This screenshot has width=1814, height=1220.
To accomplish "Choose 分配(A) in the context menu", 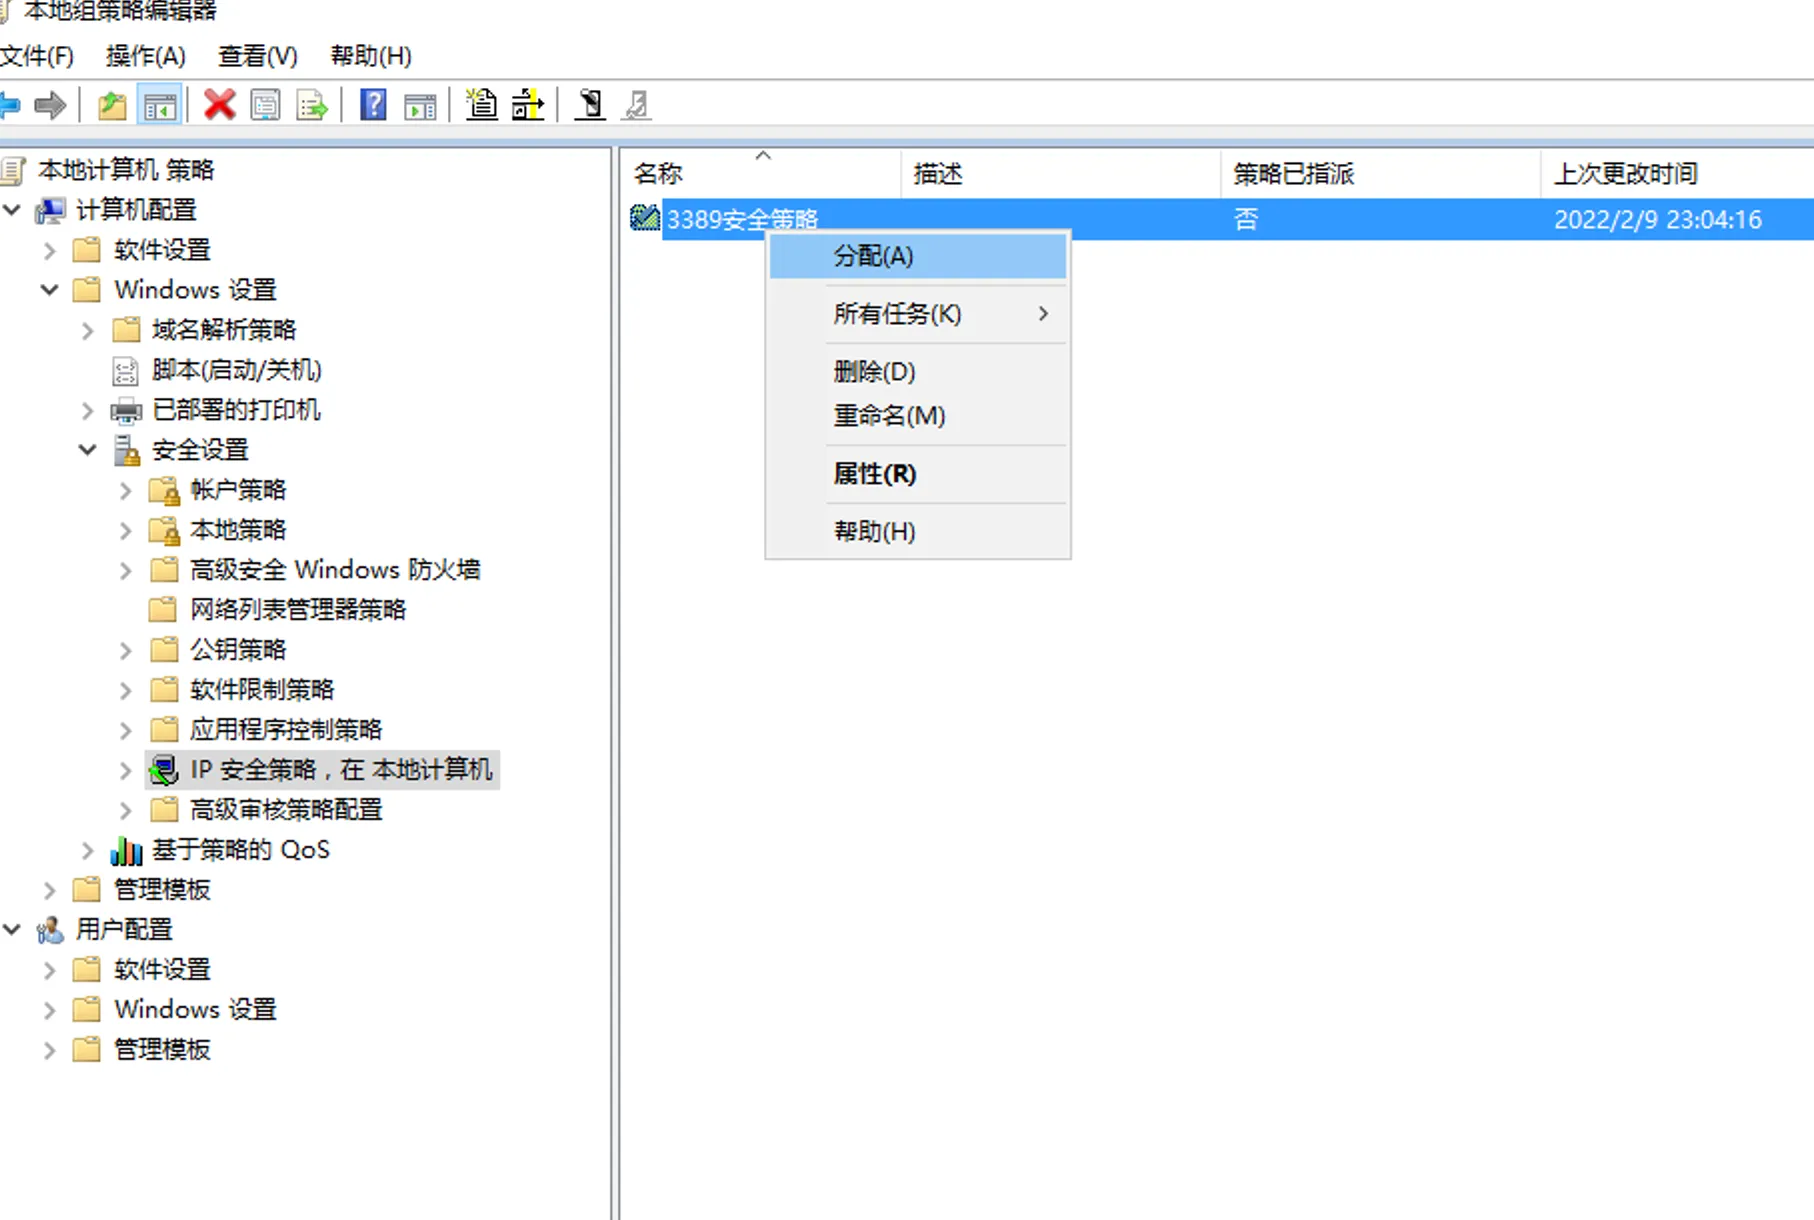I will pos(873,256).
